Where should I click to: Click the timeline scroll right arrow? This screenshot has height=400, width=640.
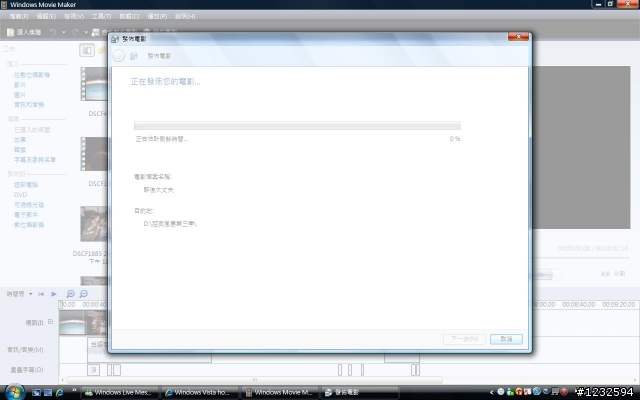[635, 380]
